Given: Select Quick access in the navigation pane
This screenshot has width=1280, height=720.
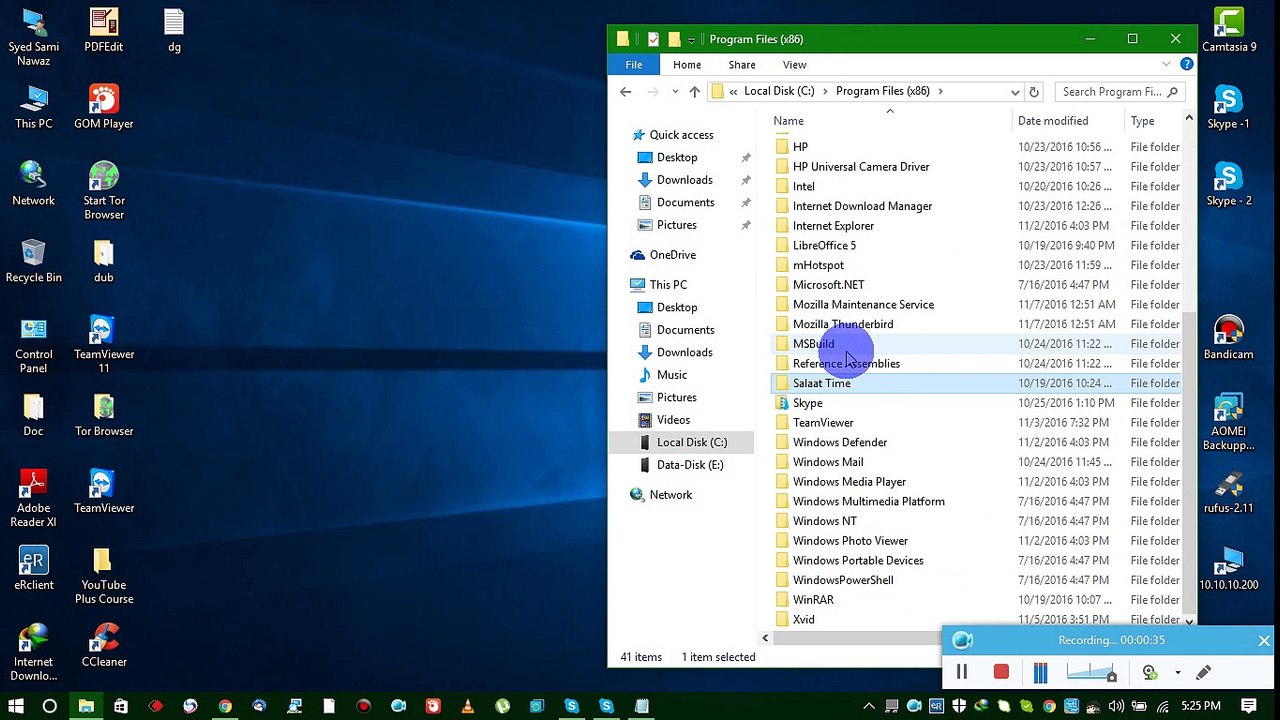Looking at the screenshot, I should 681,135.
